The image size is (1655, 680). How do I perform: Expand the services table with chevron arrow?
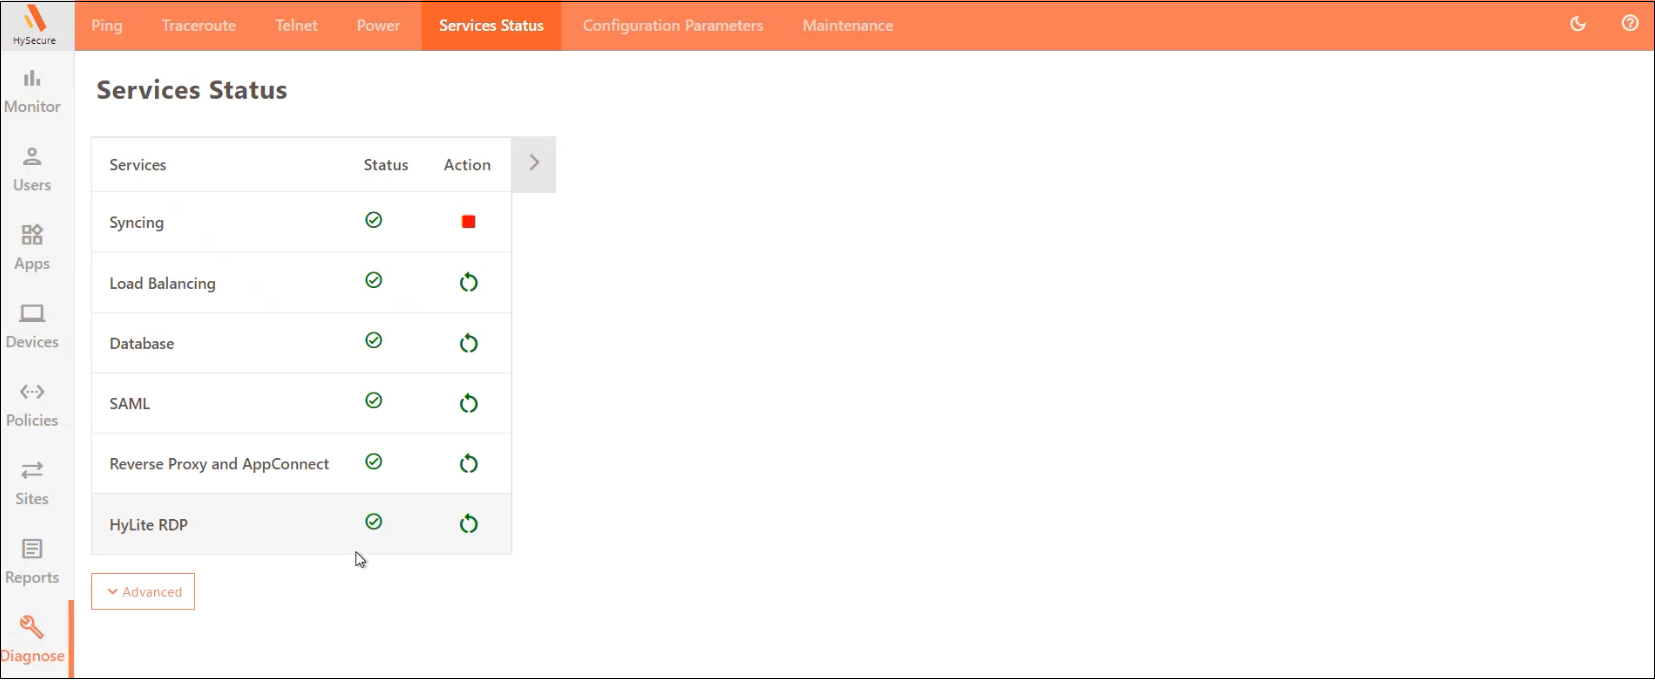(x=534, y=163)
